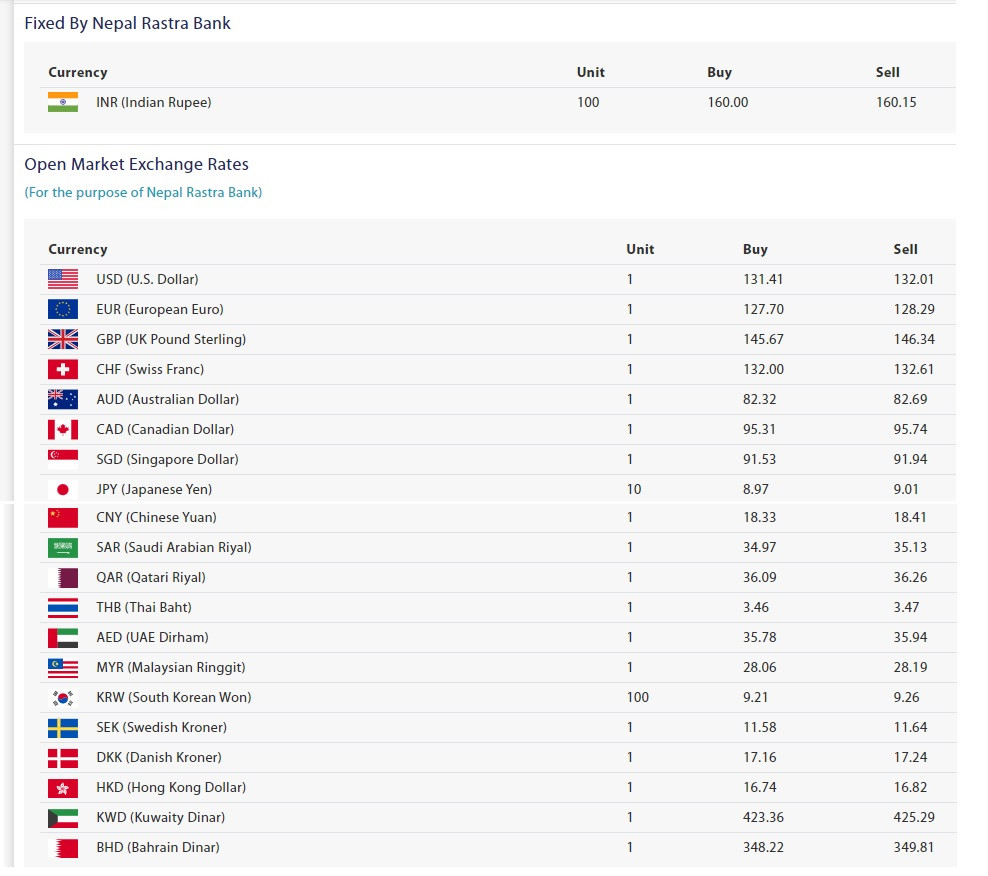This screenshot has height=876, width=988.
Task: Click 'AED (UAE Dirham)' currency name
Action: click(152, 638)
